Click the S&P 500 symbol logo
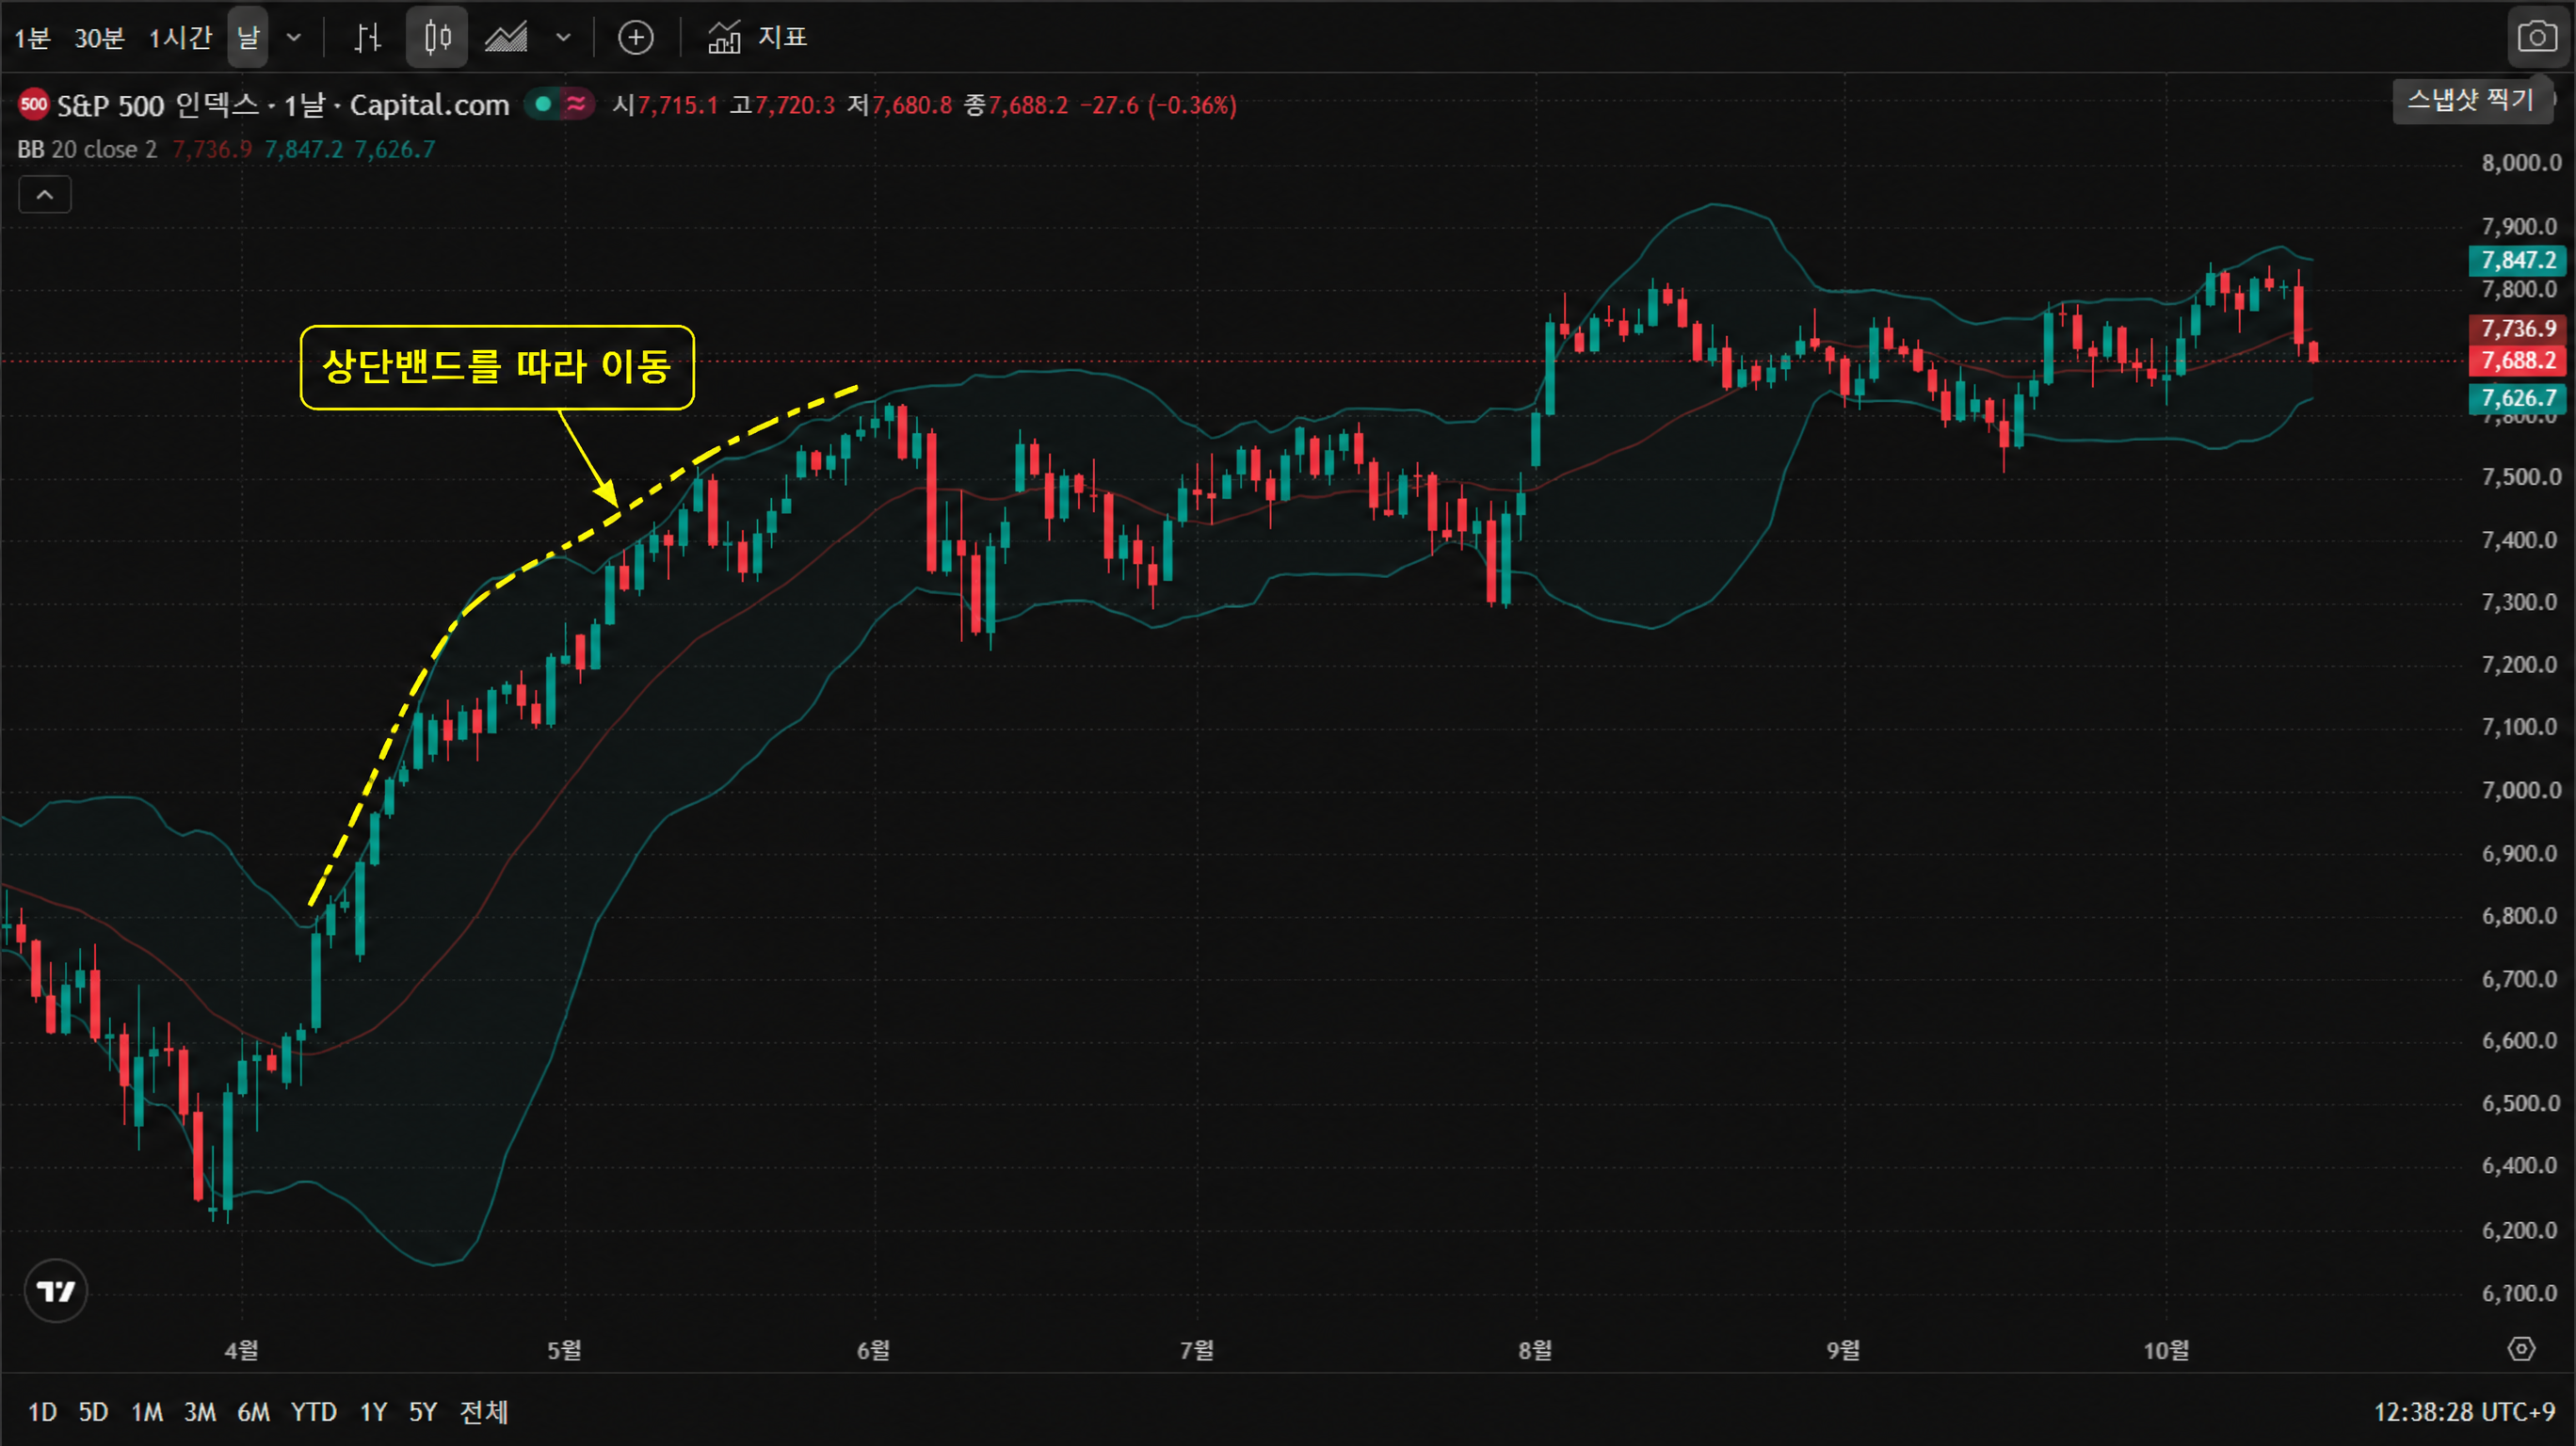Screen dimensions: 2576x1446 tap(33, 104)
